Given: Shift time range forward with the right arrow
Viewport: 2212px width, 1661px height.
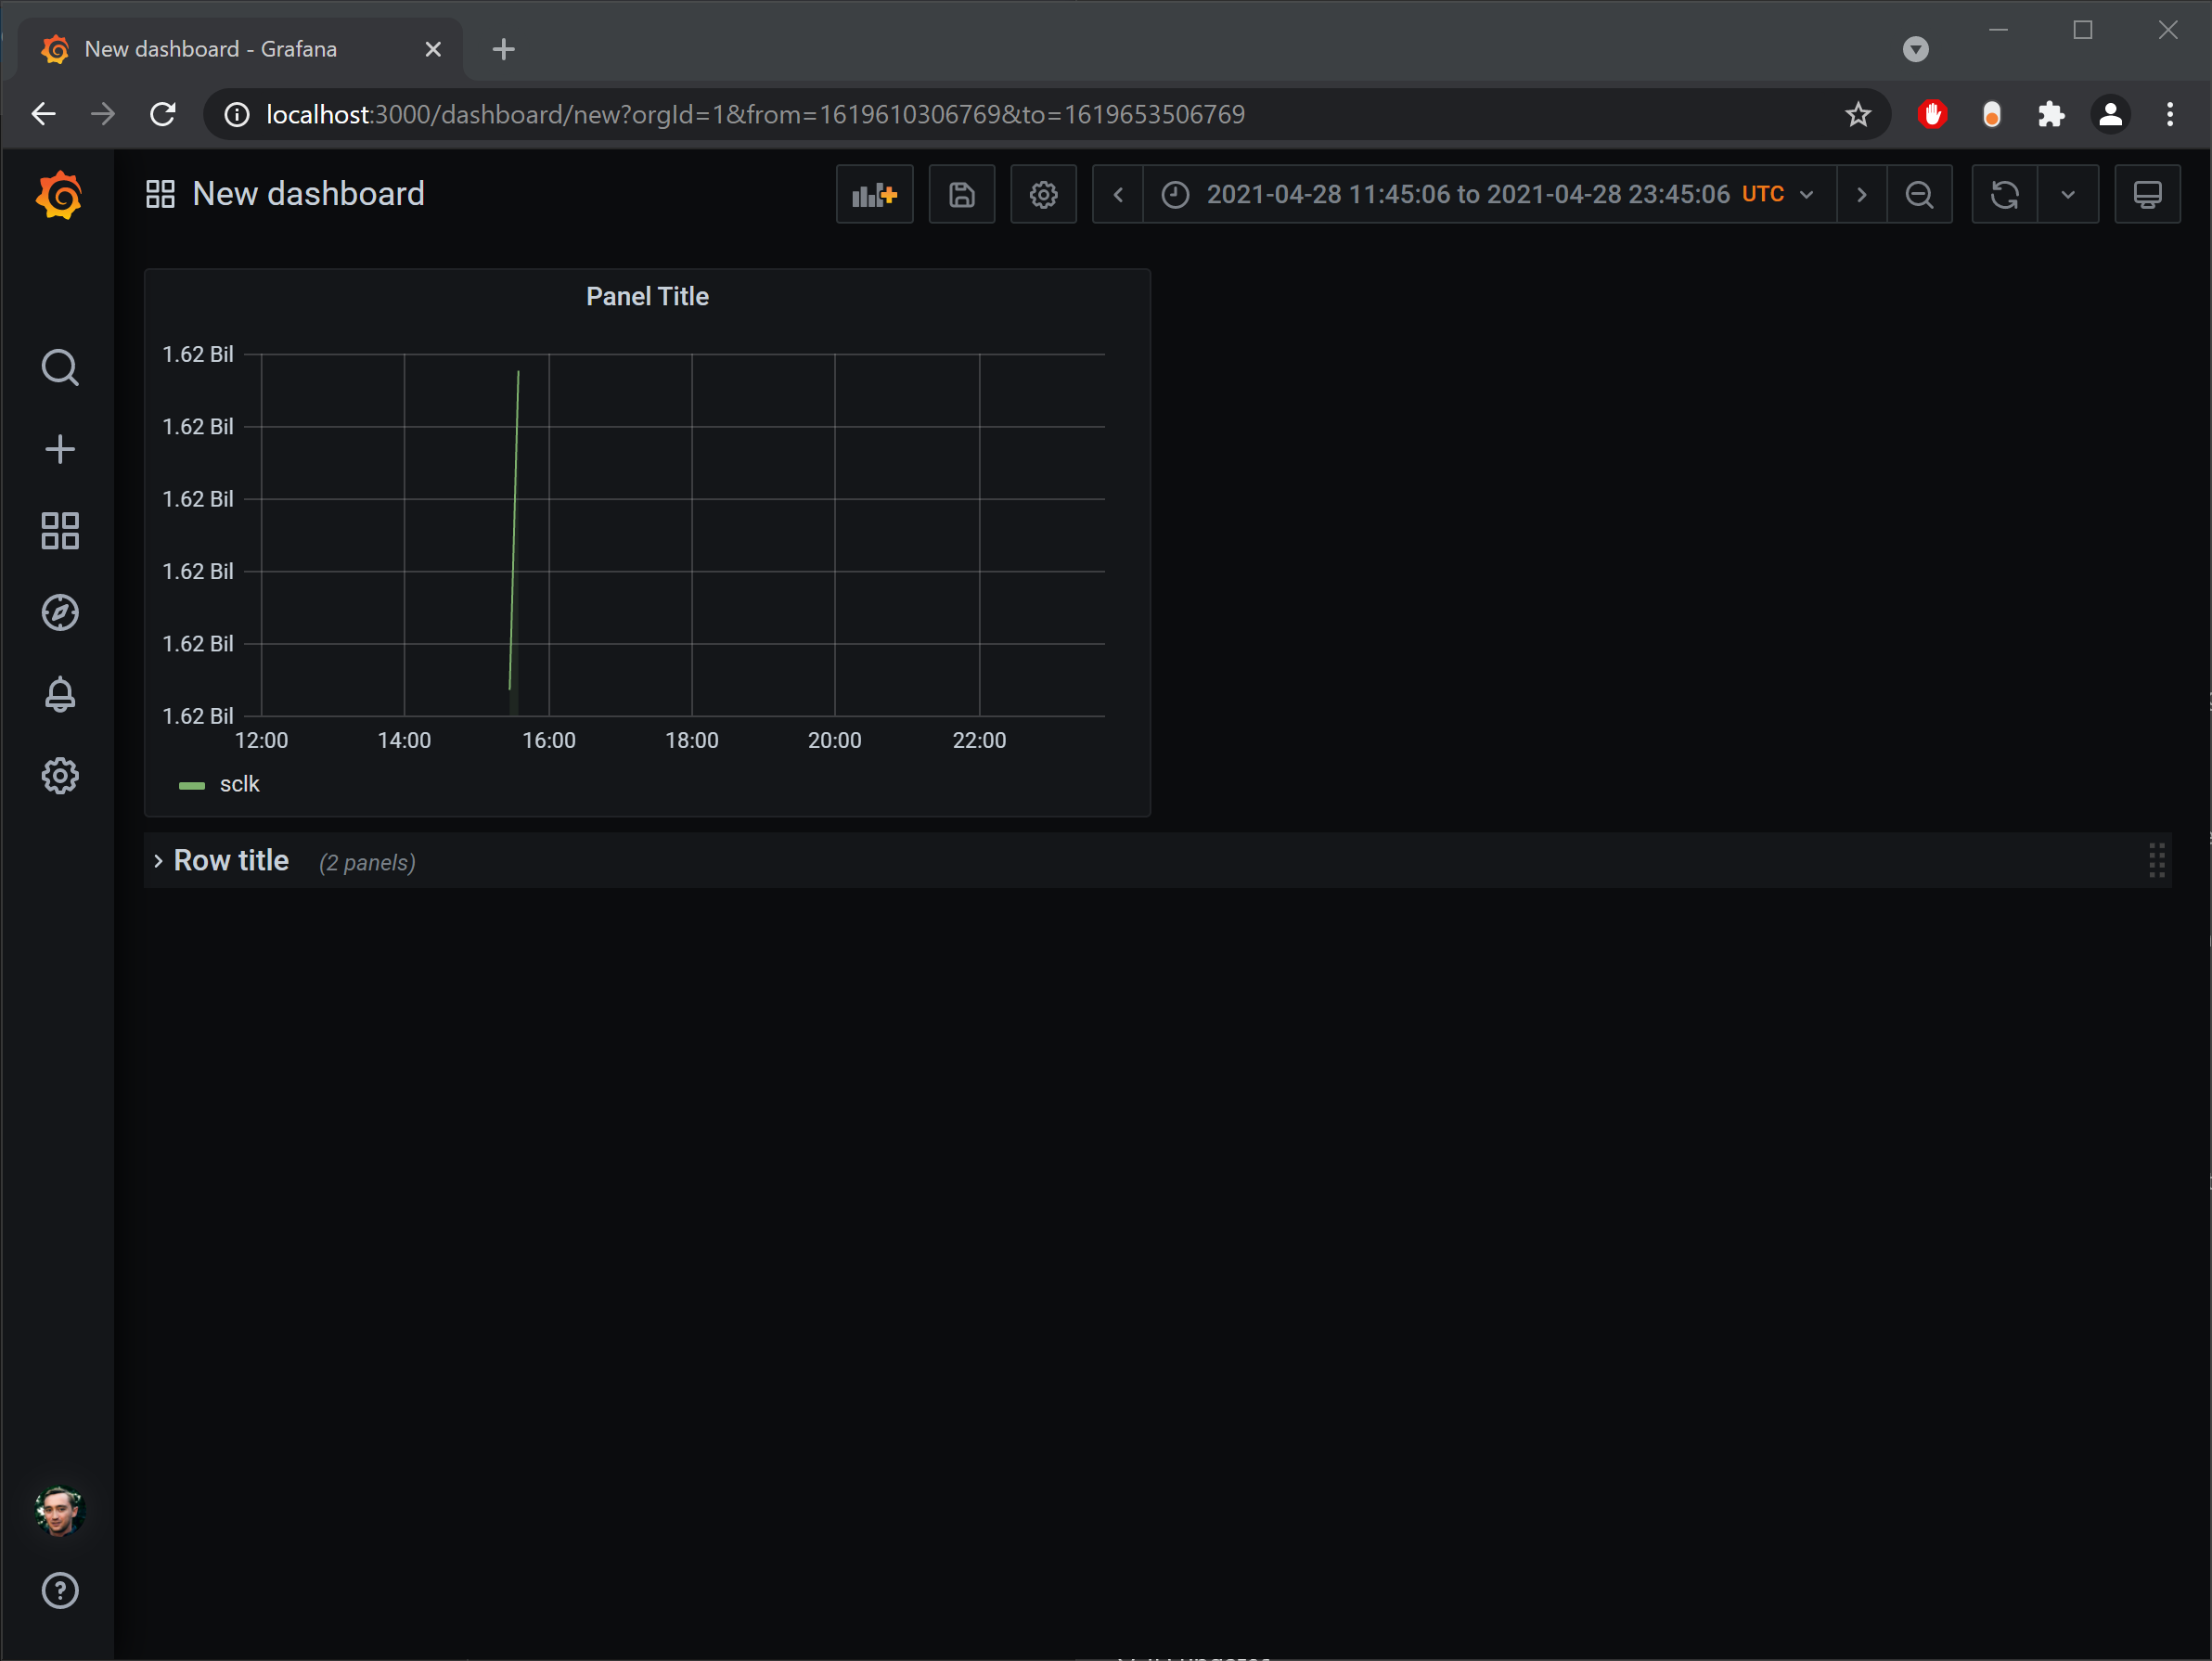Looking at the screenshot, I should pyautogui.click(x=1860, y=194).
